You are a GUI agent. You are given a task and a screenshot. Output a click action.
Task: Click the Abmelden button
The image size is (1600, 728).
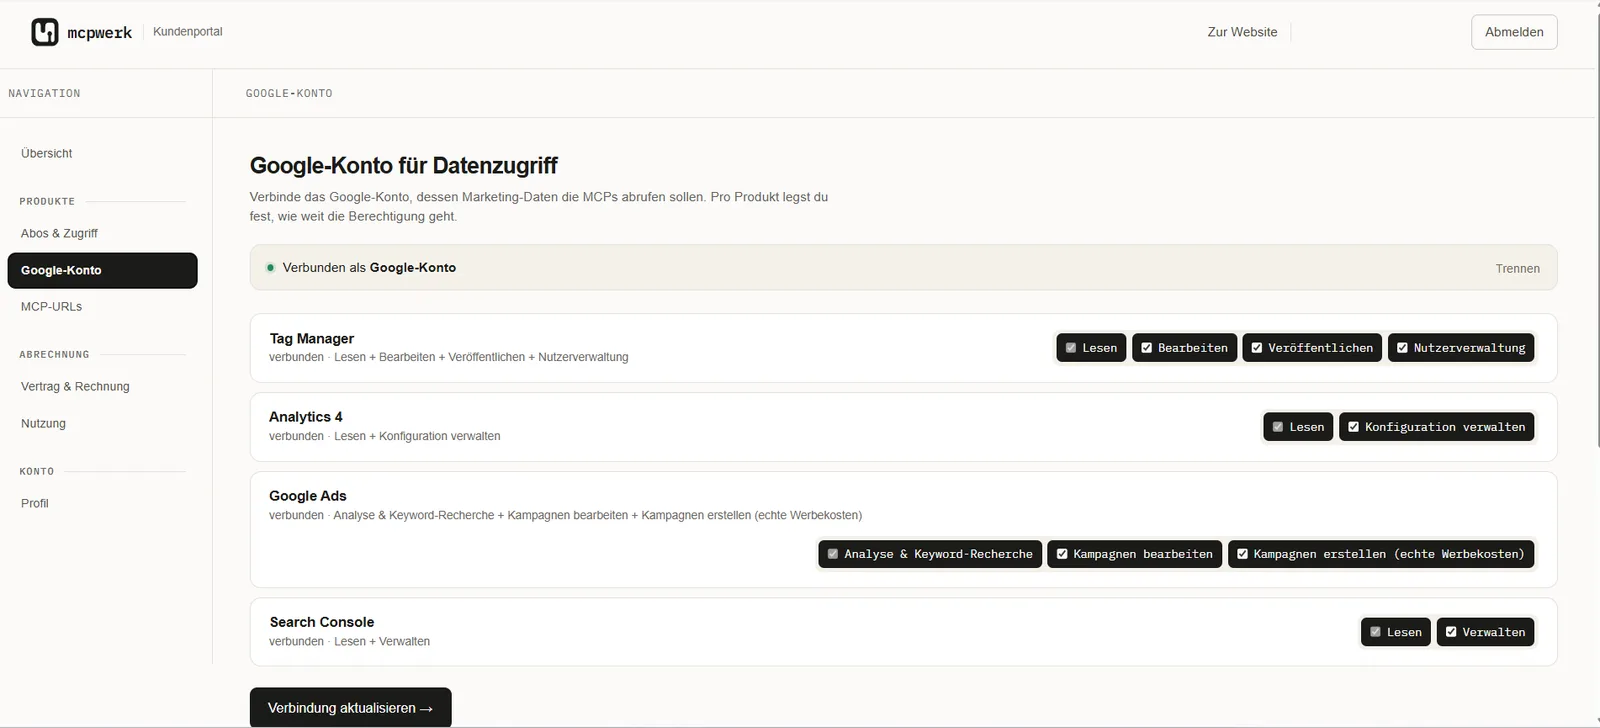click(1514, 32)
